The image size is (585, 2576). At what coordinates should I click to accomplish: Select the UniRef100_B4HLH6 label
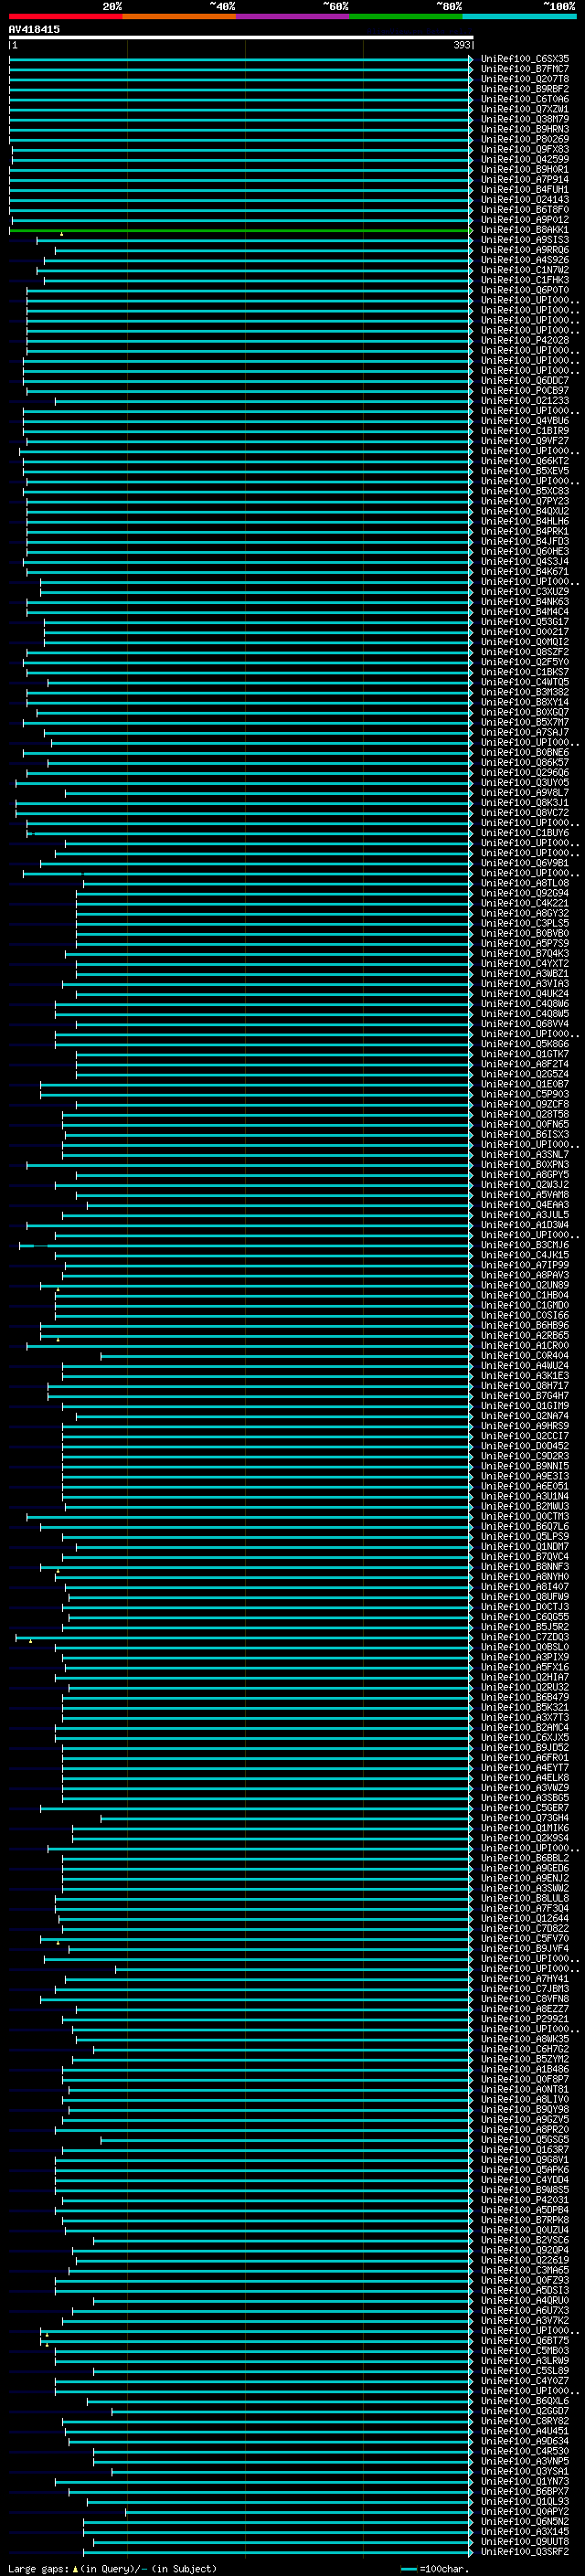(x=525, y=520)
